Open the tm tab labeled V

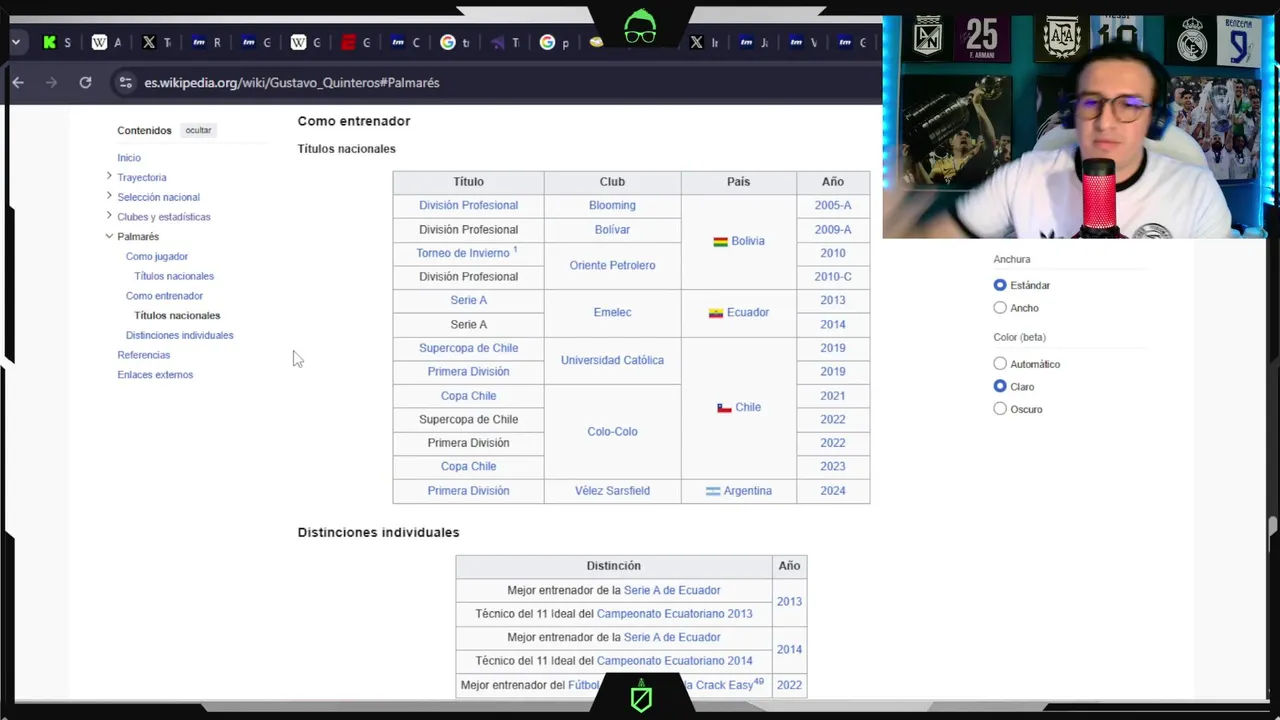[805, 42]
